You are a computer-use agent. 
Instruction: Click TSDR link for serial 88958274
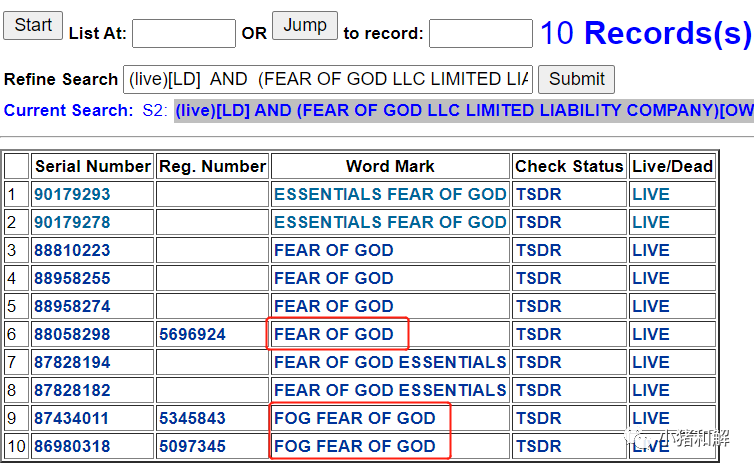pyautogui.click(x=539, y=306)
